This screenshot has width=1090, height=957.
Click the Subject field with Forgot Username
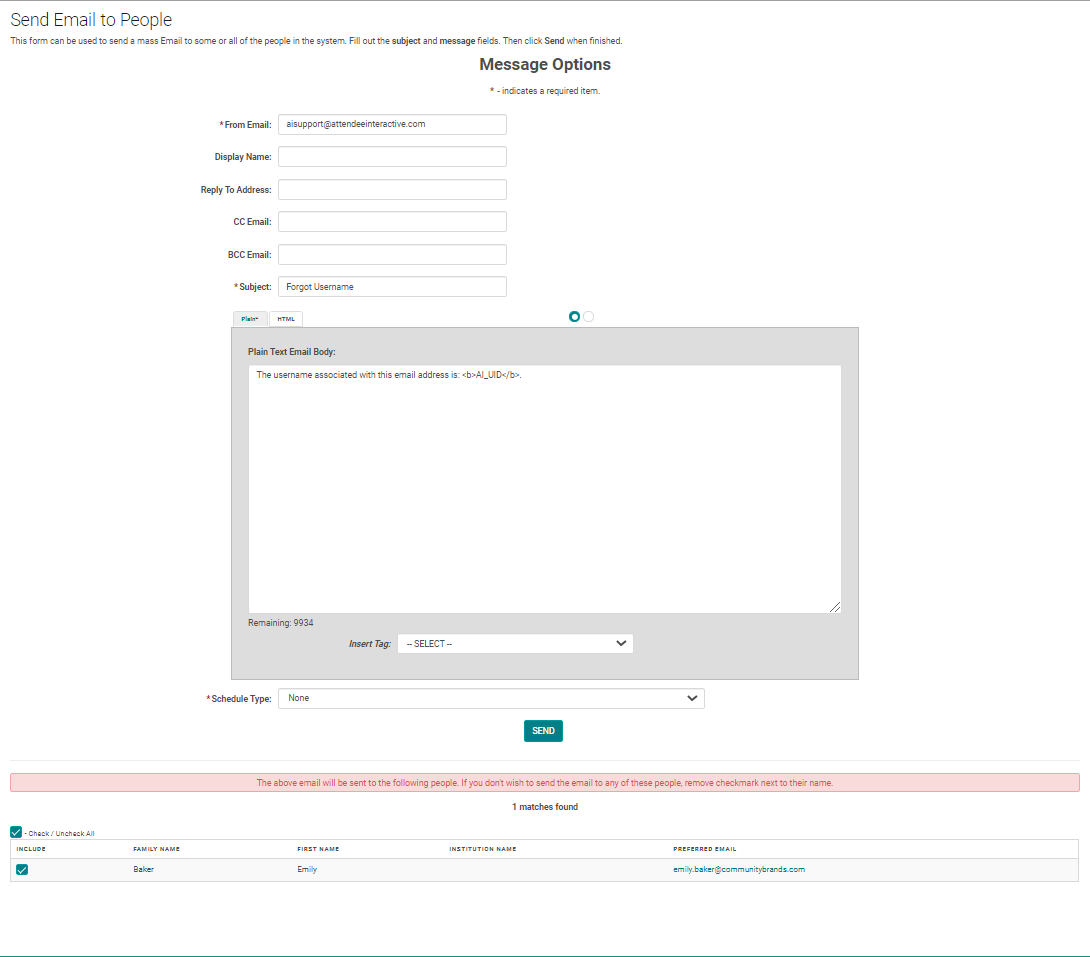392,287
